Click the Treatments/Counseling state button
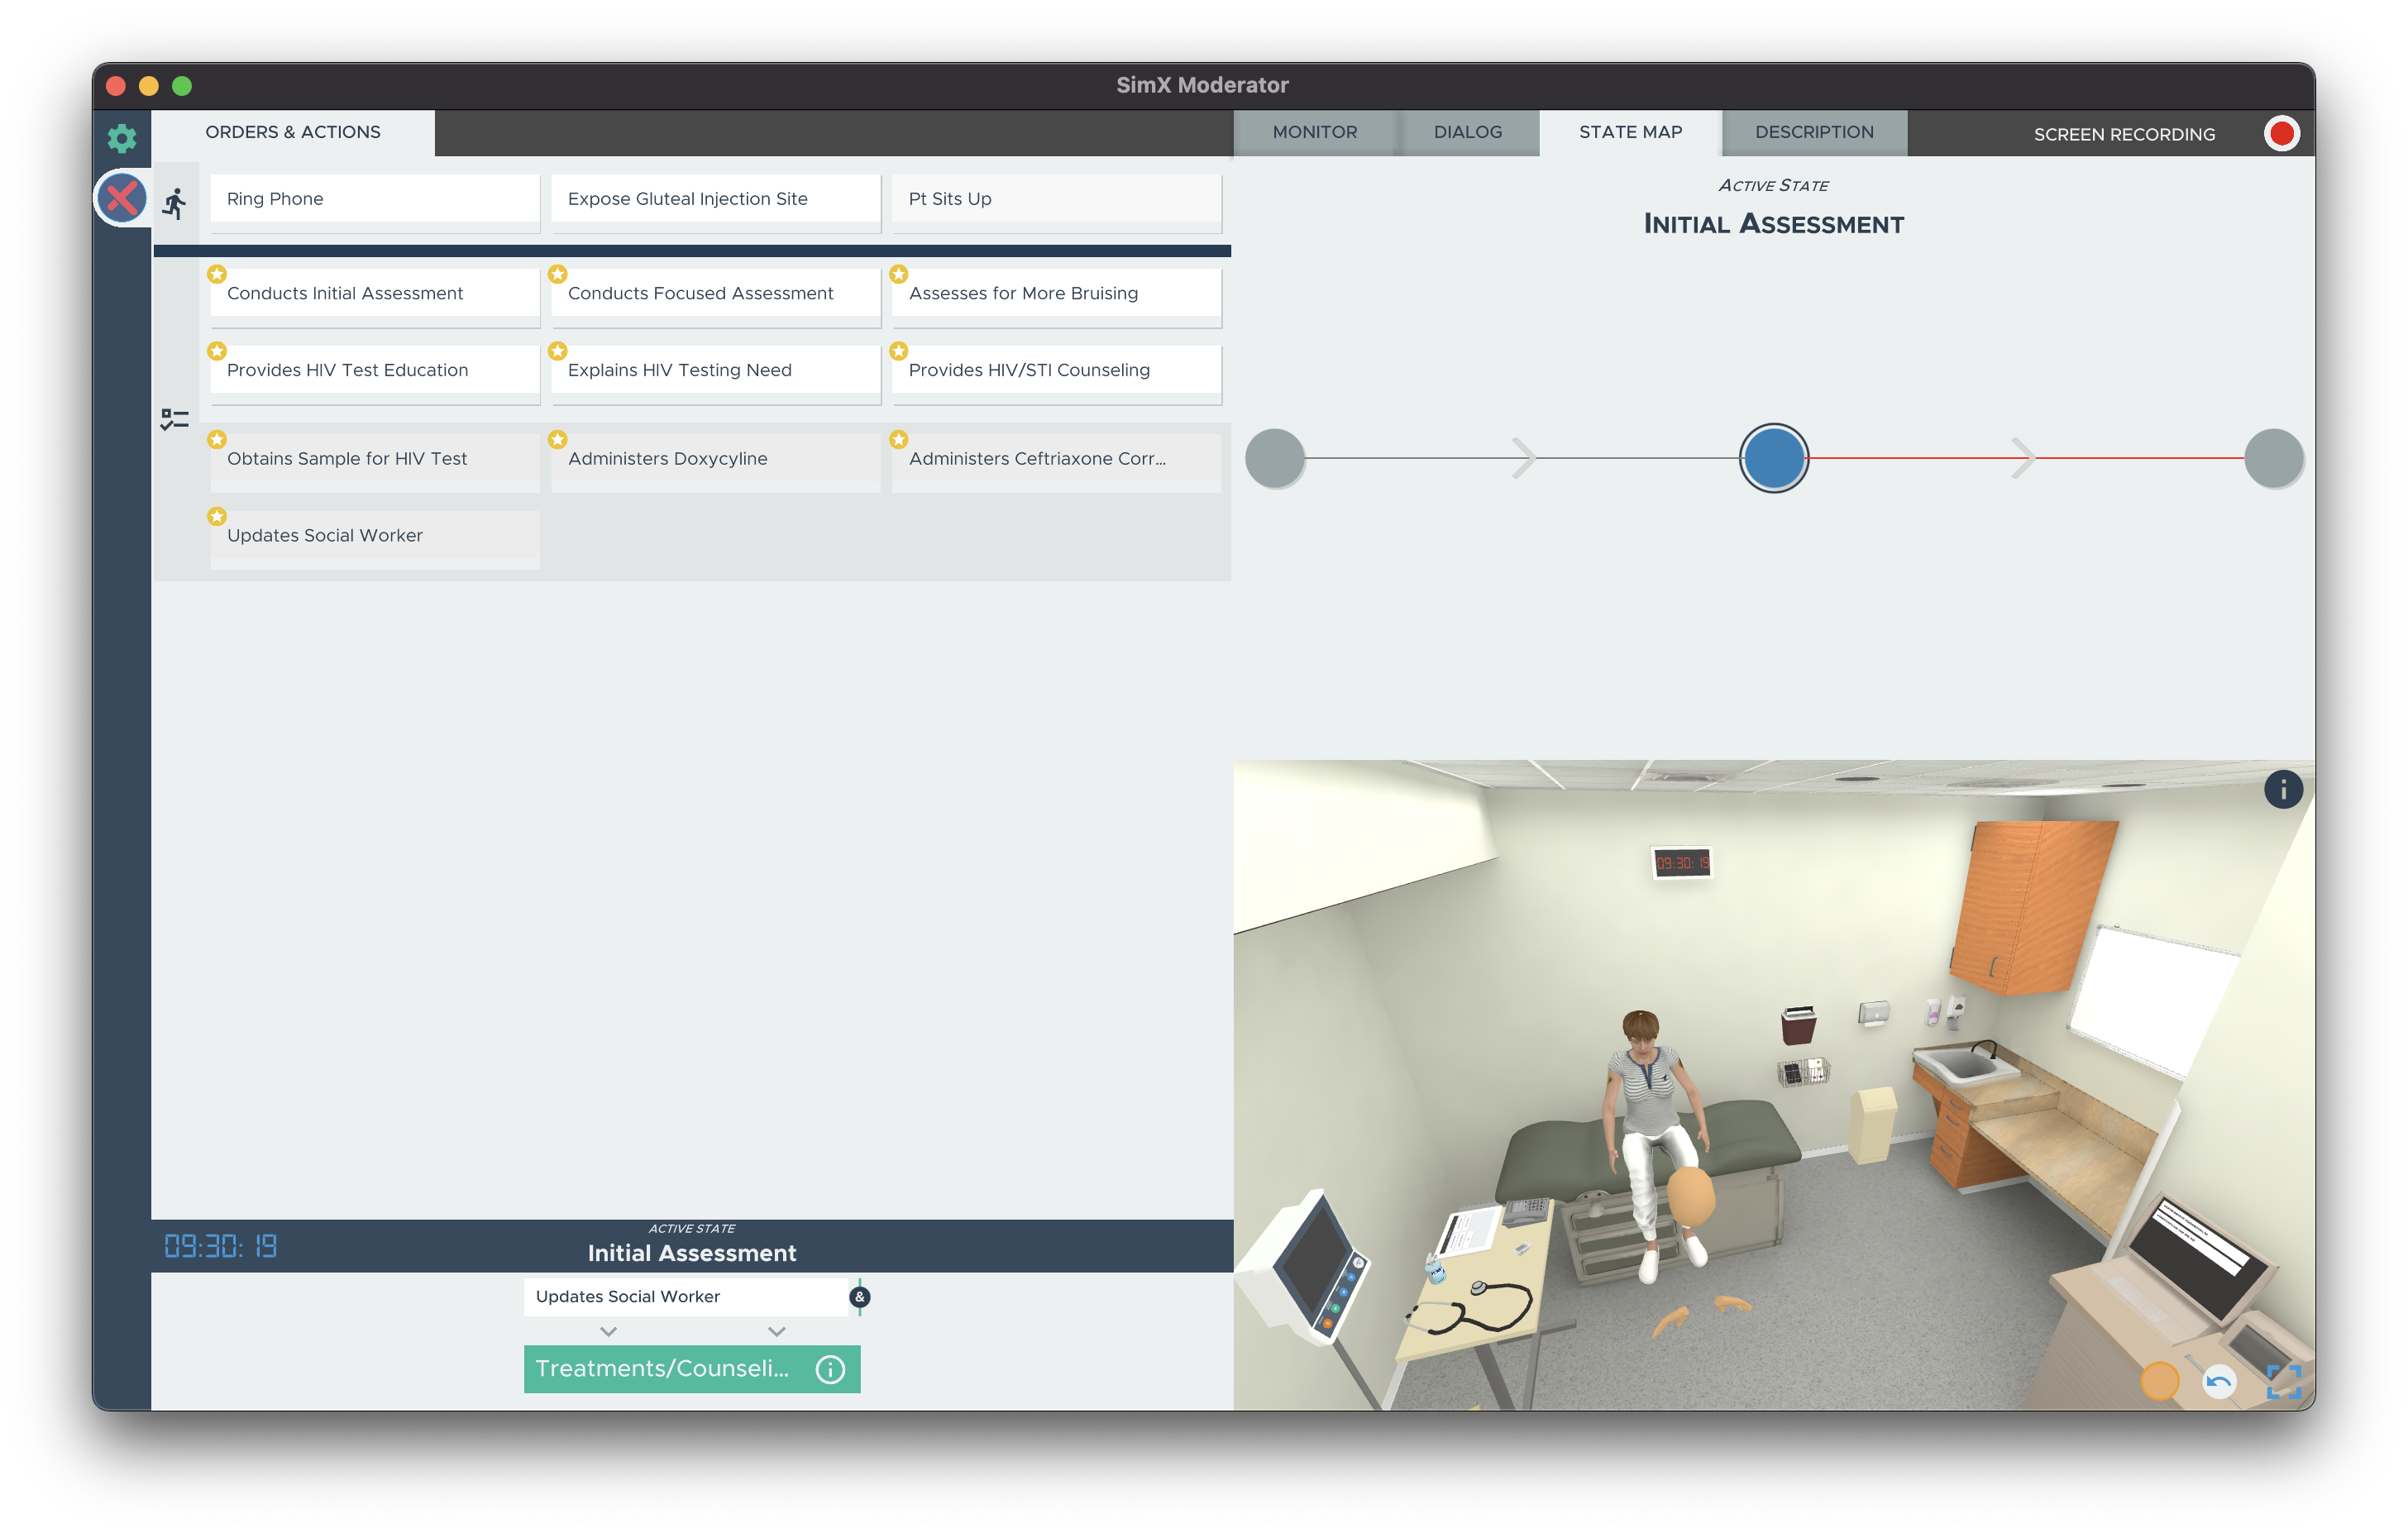The width and height of the screenshot is (2408, 1533). point(662,1369)
